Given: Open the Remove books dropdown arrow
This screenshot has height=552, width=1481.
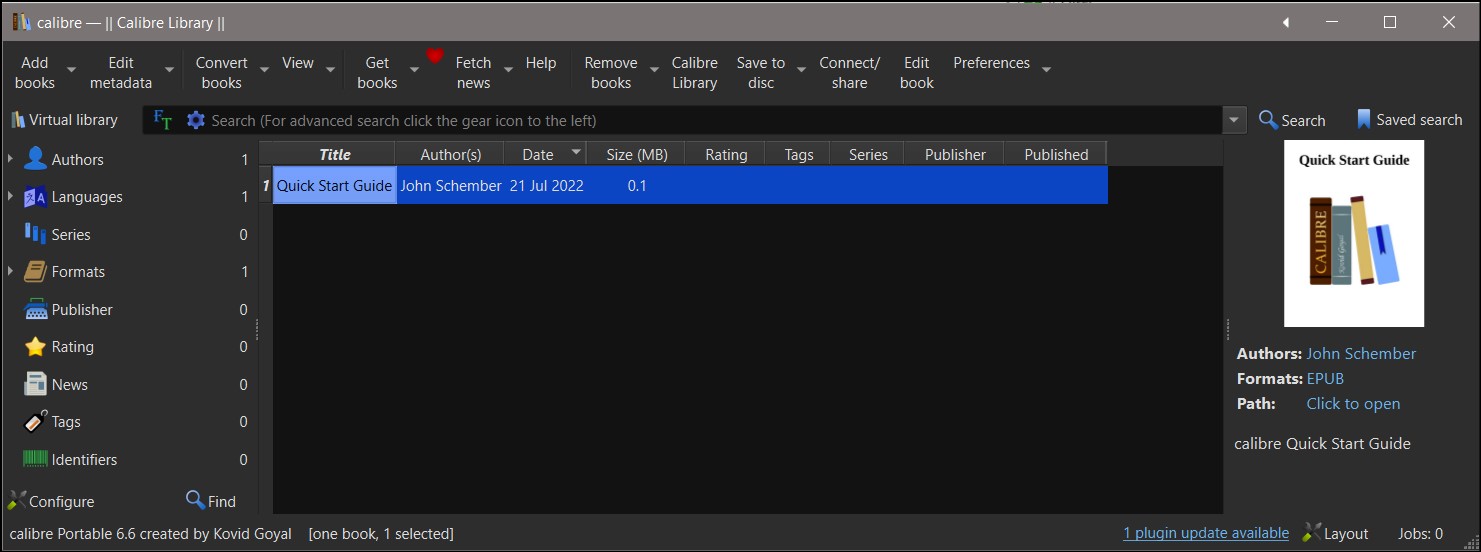Looking at the screenshot, I should click(654, 70).
